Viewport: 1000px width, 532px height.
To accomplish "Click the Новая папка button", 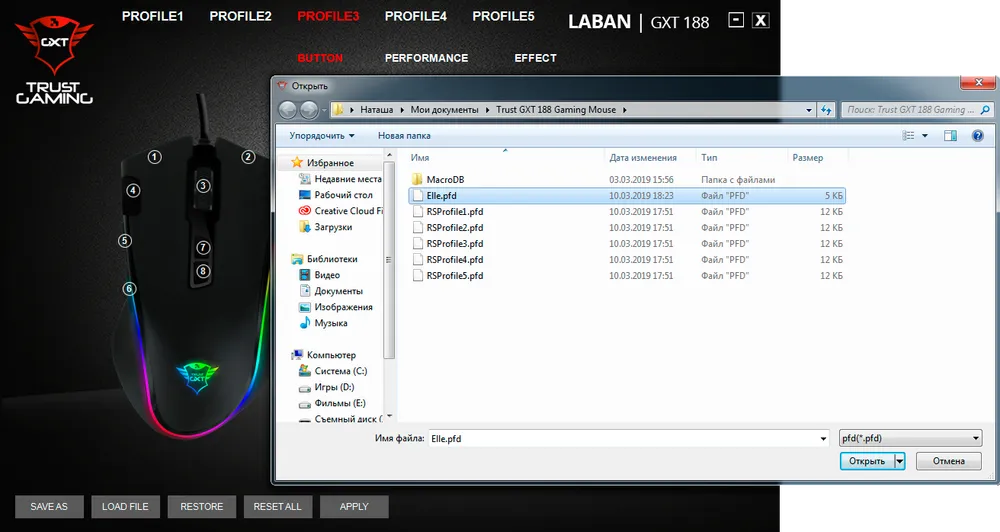I will [404, 135].
